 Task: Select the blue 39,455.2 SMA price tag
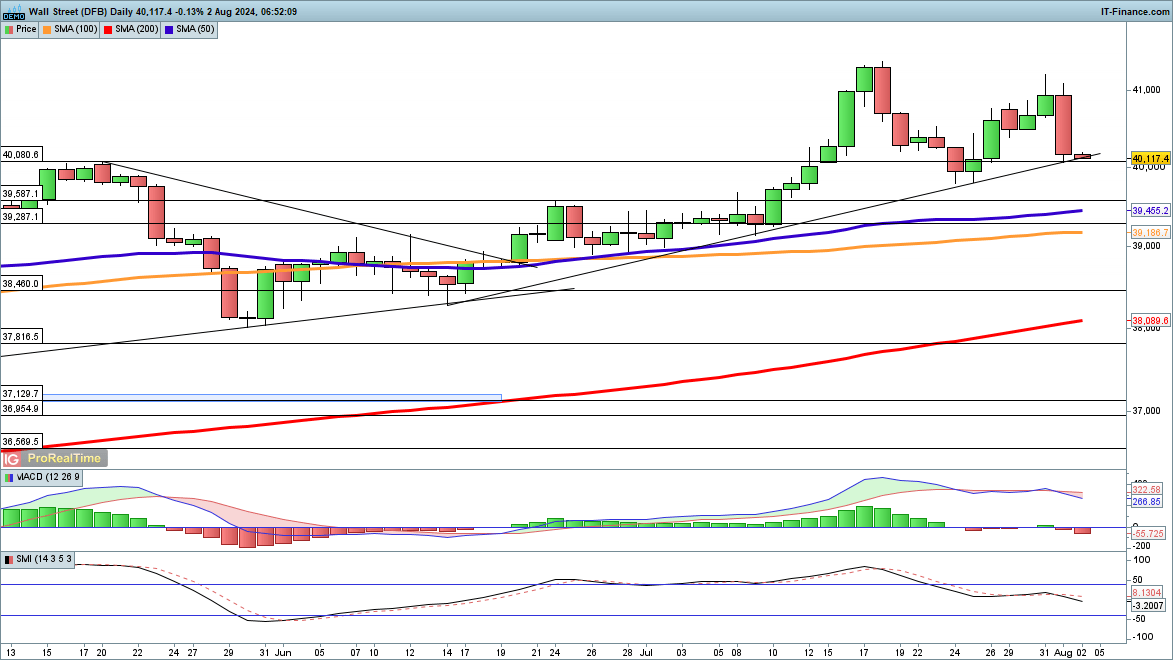point(1150,211)
